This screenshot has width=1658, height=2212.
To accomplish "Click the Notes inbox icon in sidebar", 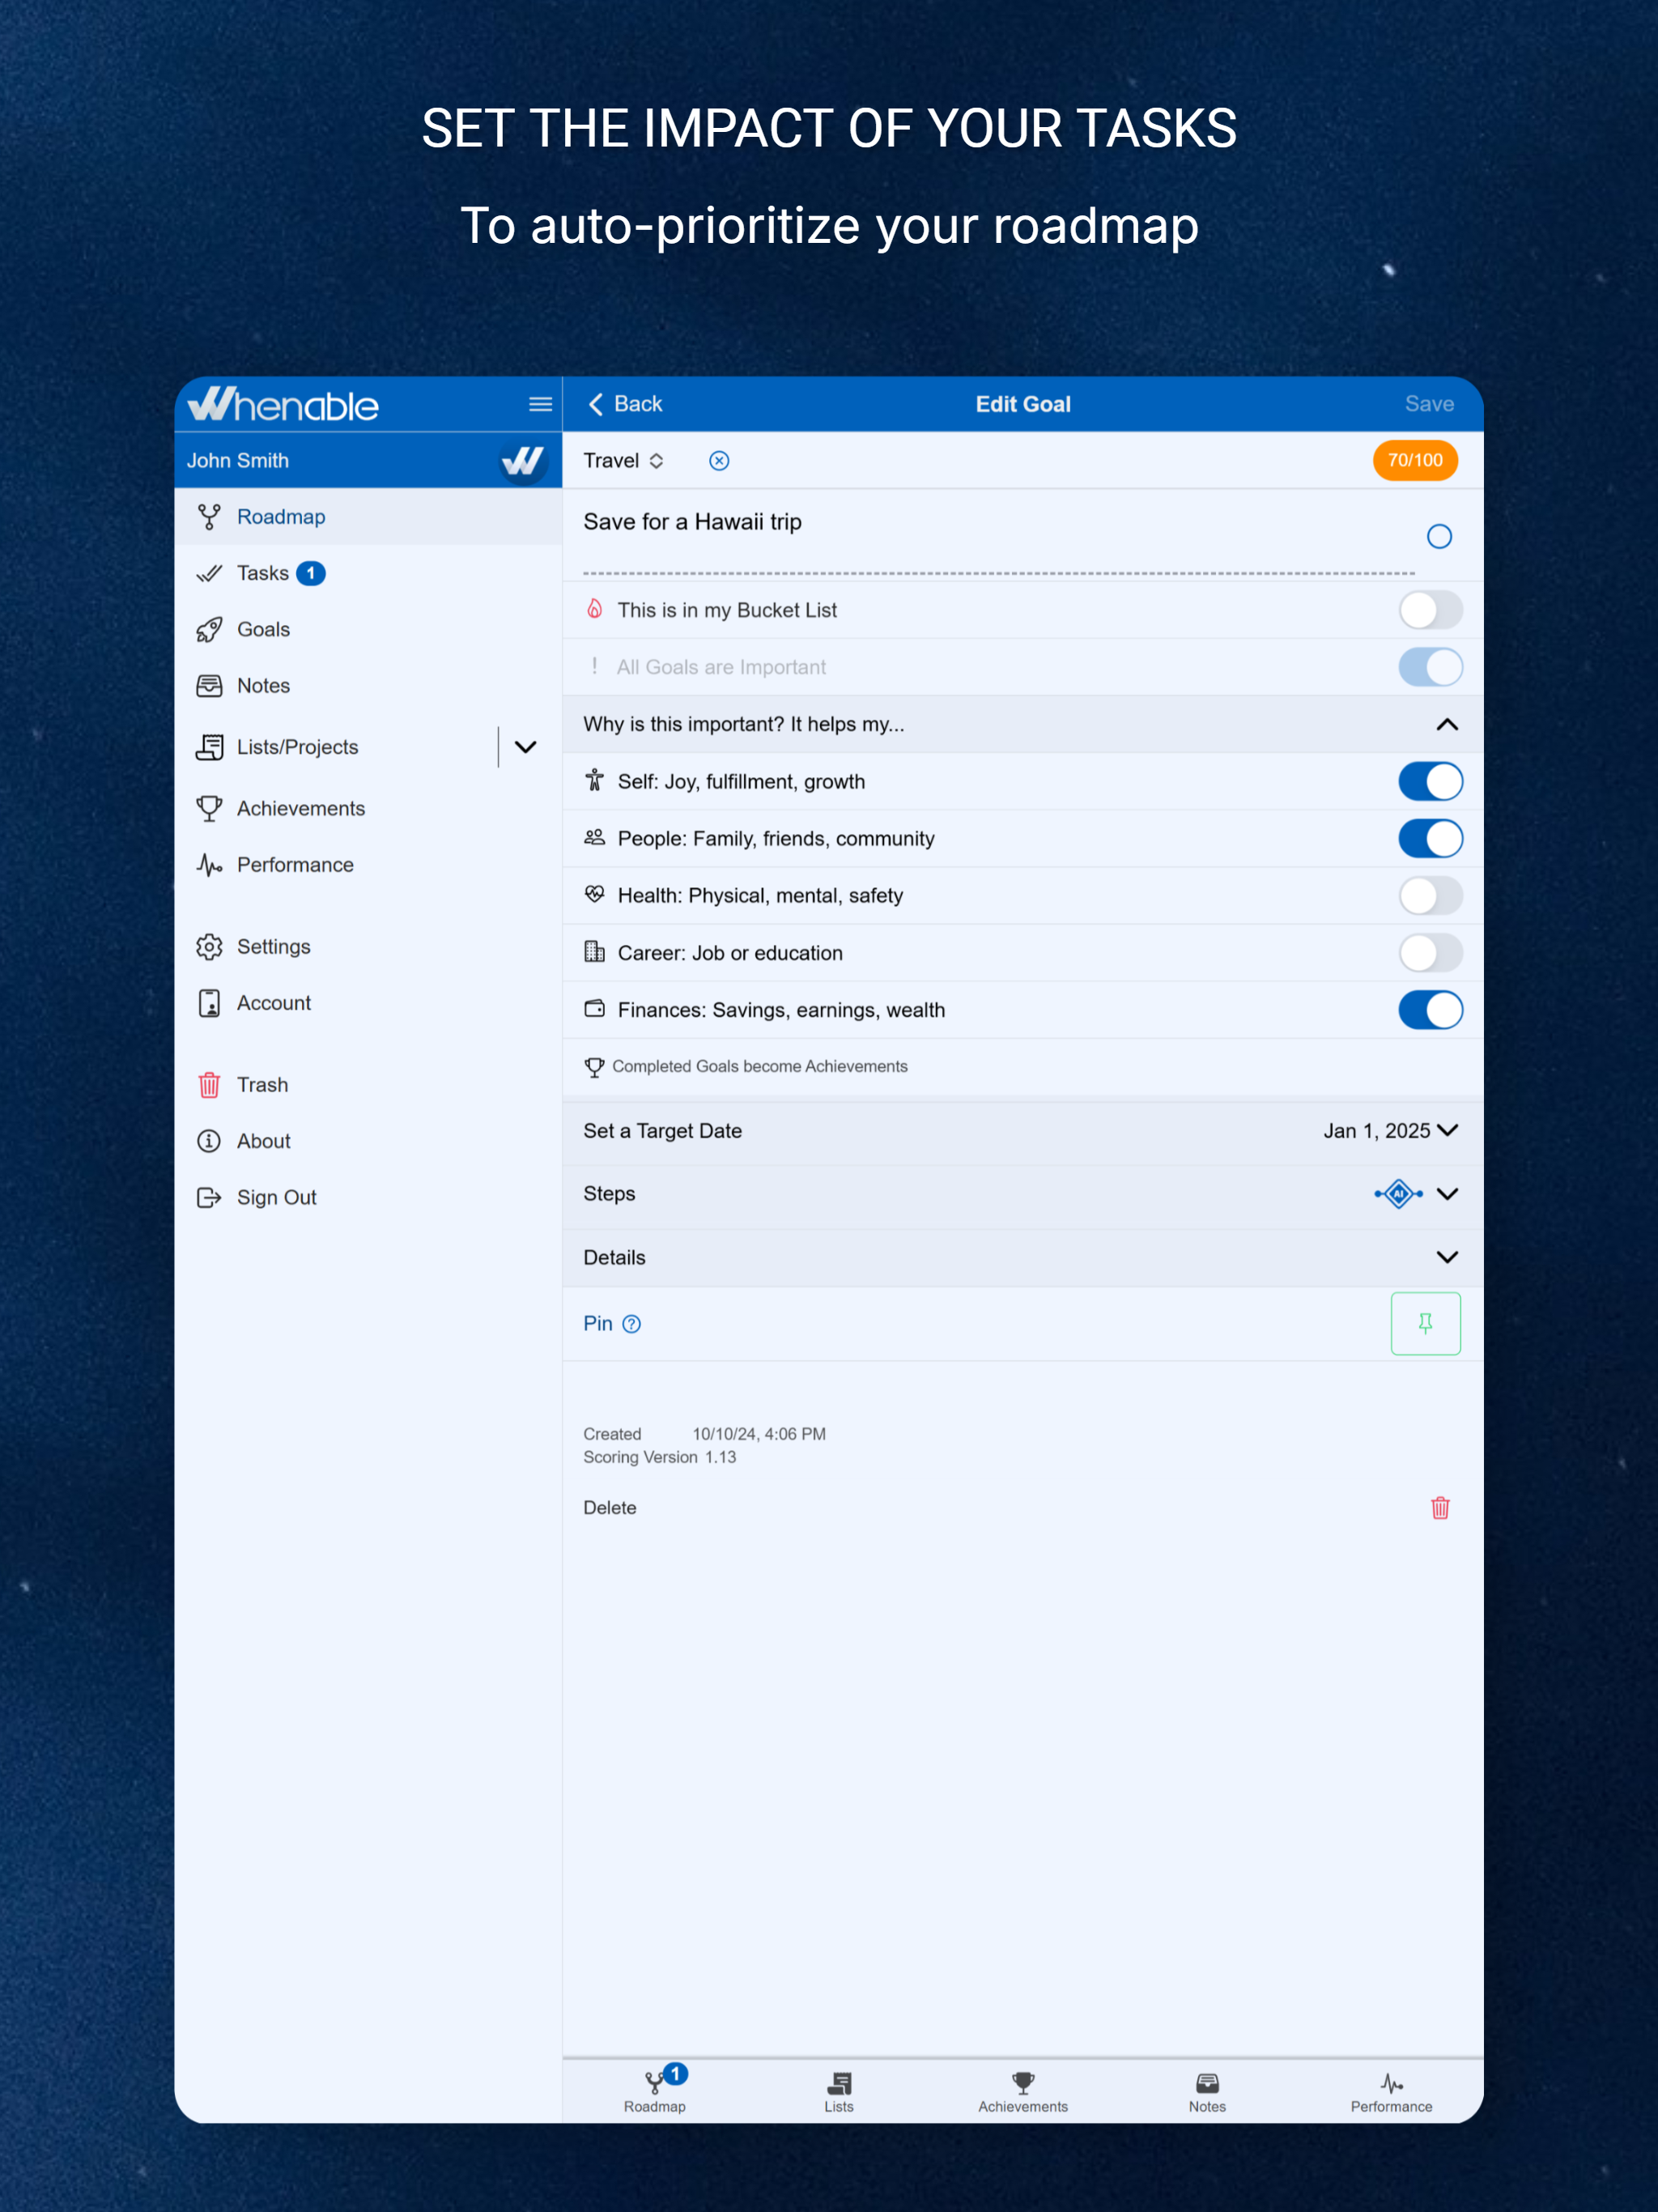I will pyautogui.click(x=209, y=686).
